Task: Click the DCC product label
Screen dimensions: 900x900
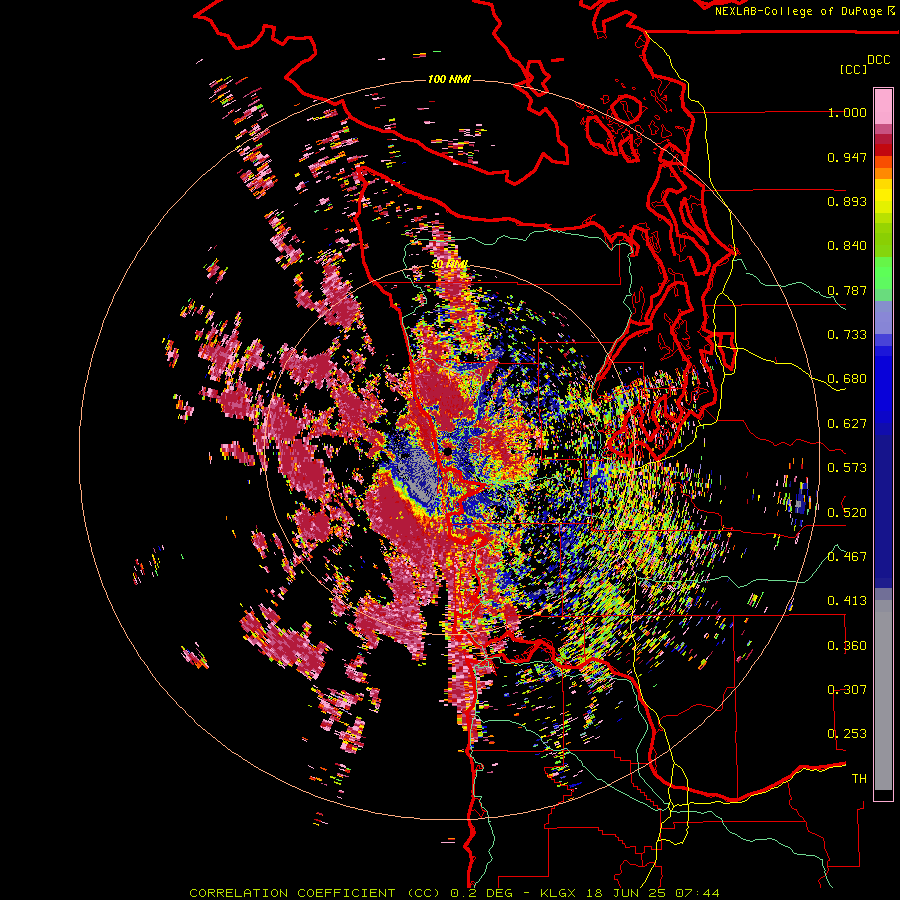Action: click(x=879, y=60)
